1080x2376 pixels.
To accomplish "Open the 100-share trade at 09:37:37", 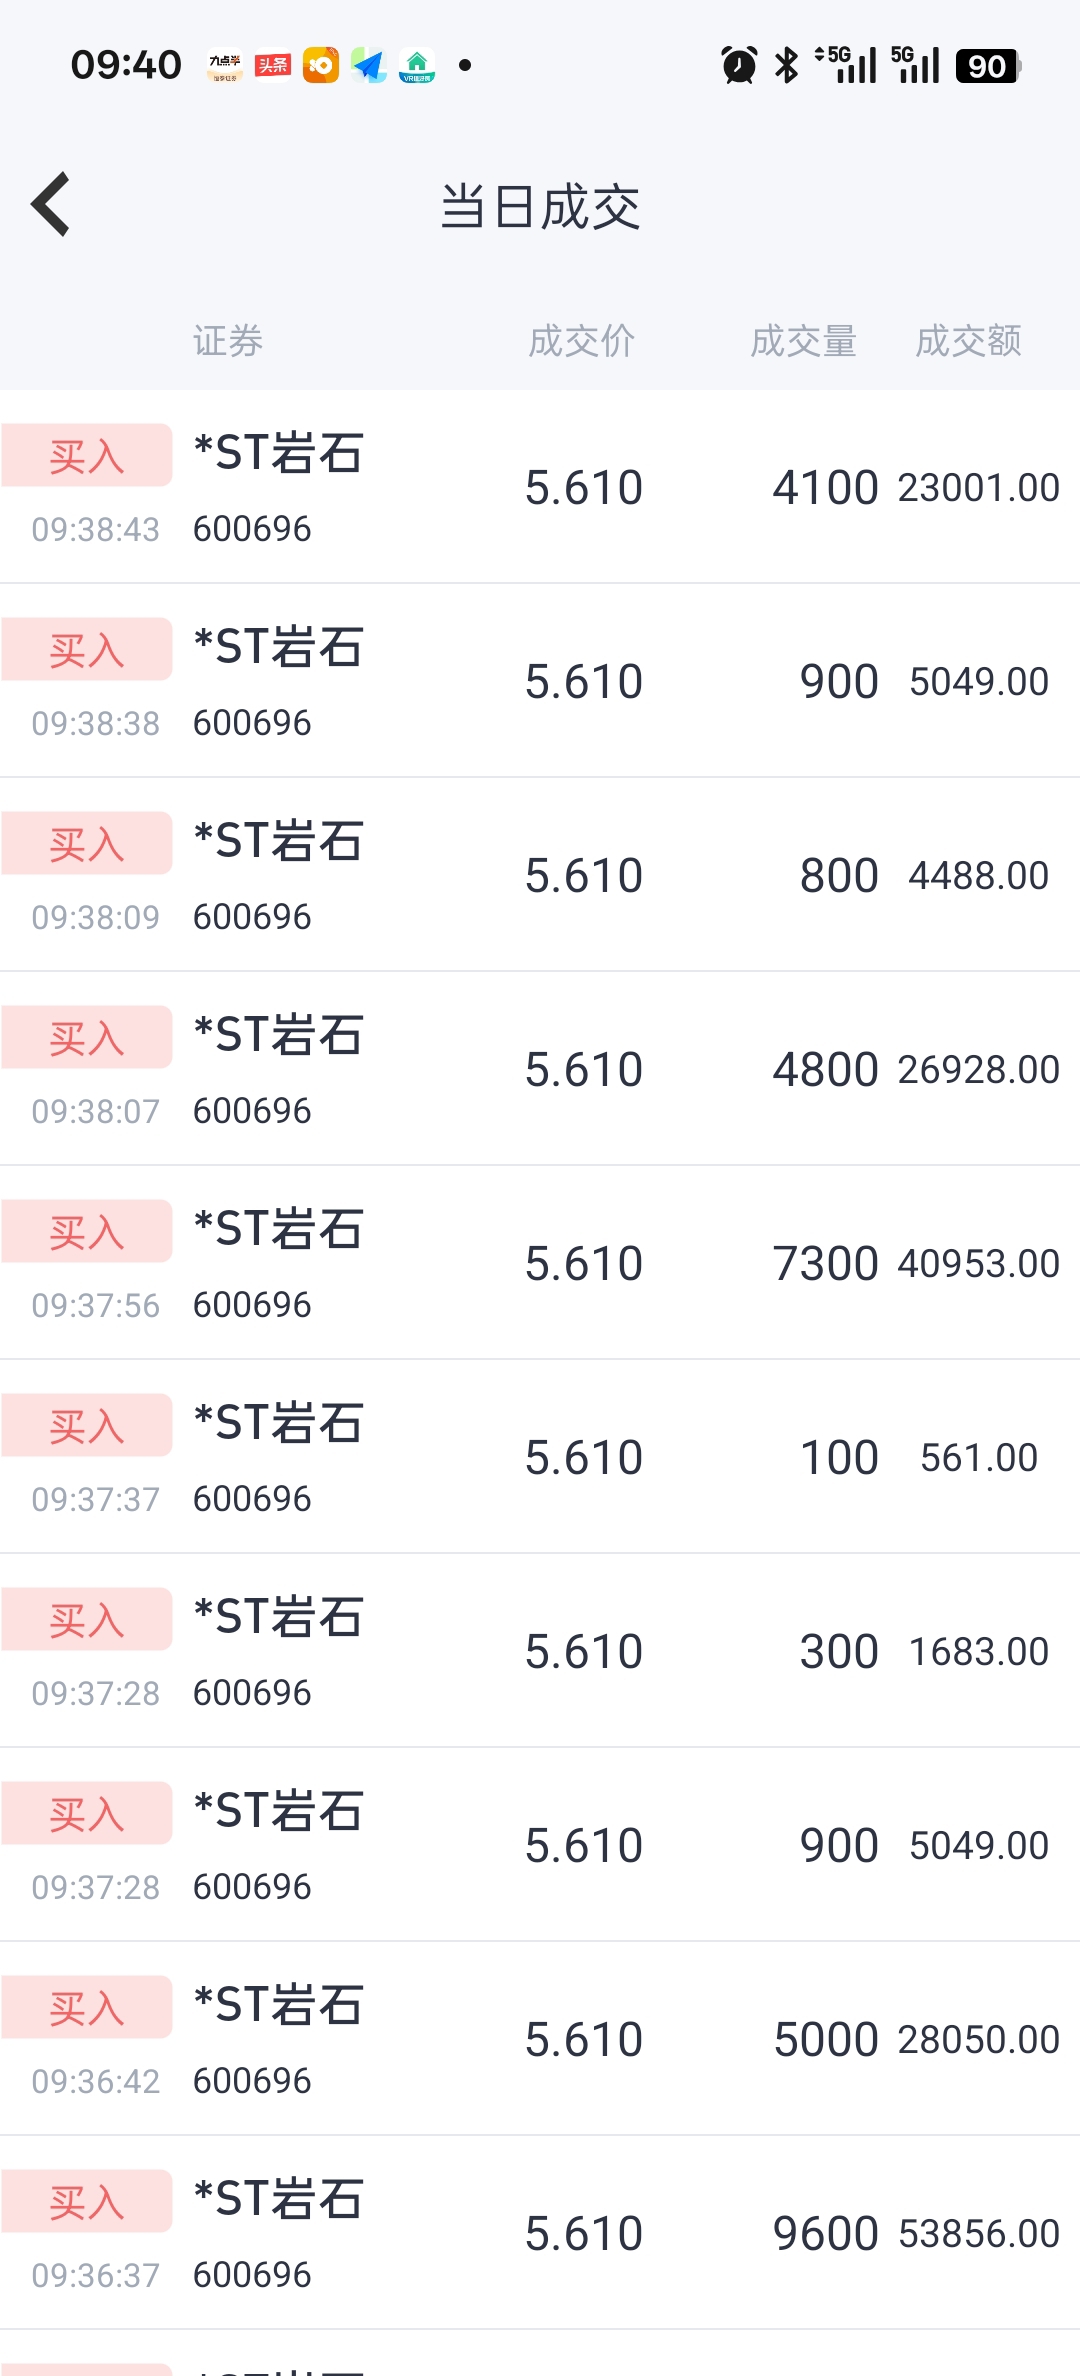I will click(540, 1456).
